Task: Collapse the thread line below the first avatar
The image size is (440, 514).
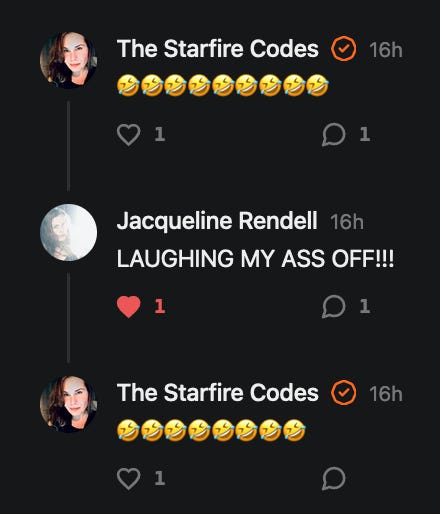Action: 68,146
